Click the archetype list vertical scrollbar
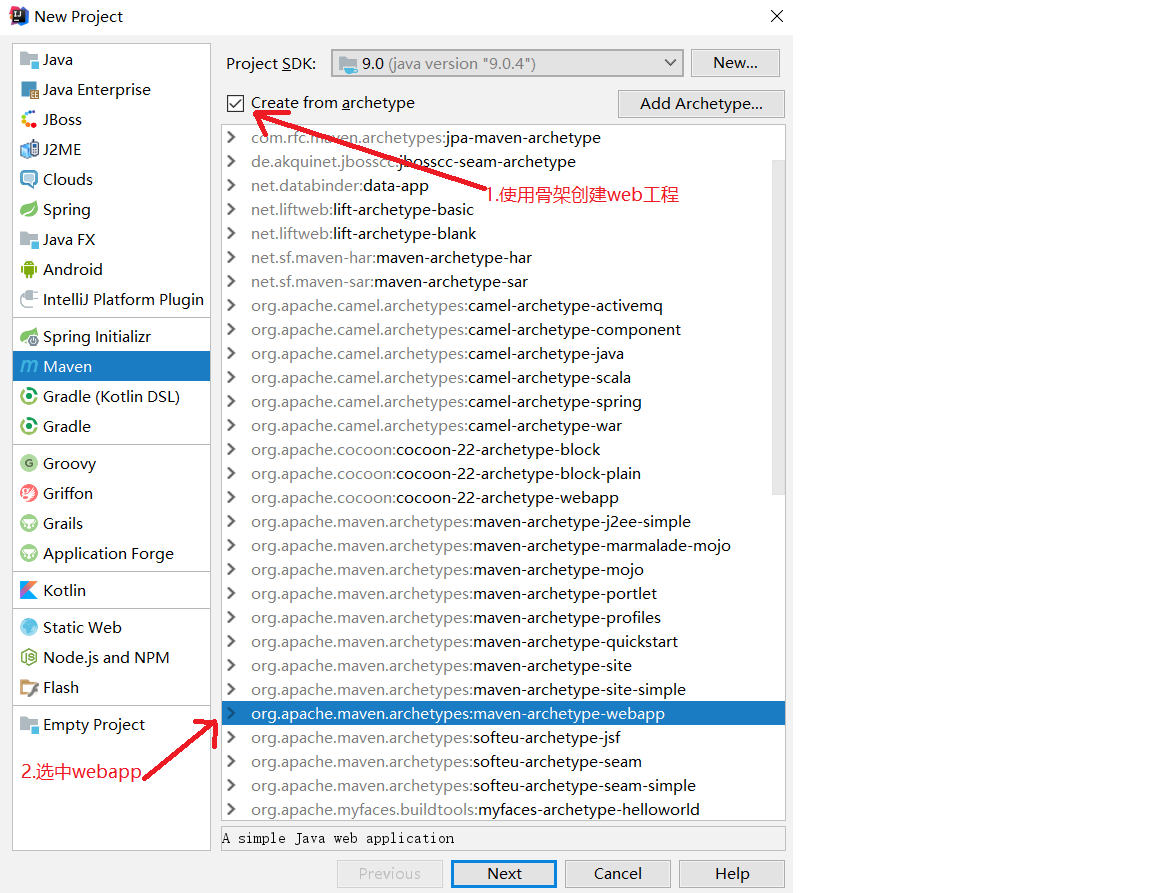The image size is (1152, 893). coord(779,327)
